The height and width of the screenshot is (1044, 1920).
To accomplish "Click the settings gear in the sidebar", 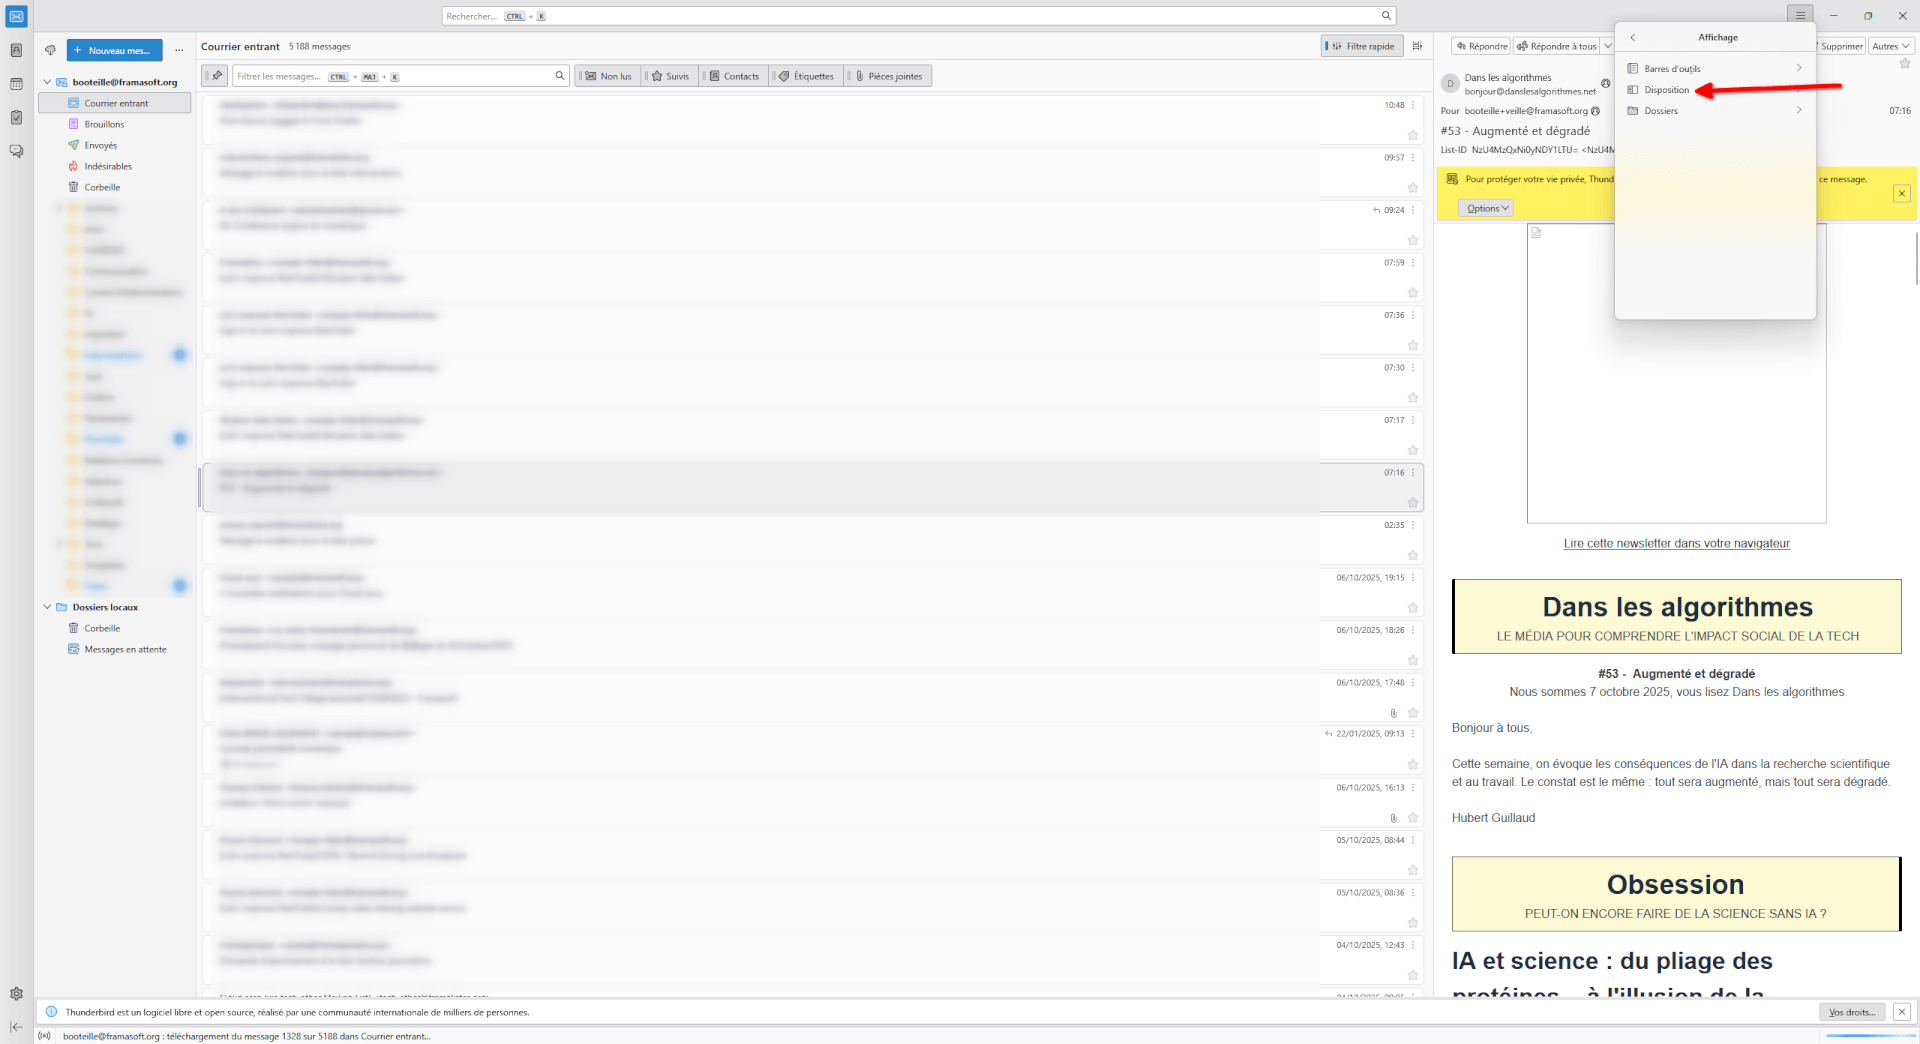I will [16, 994].
